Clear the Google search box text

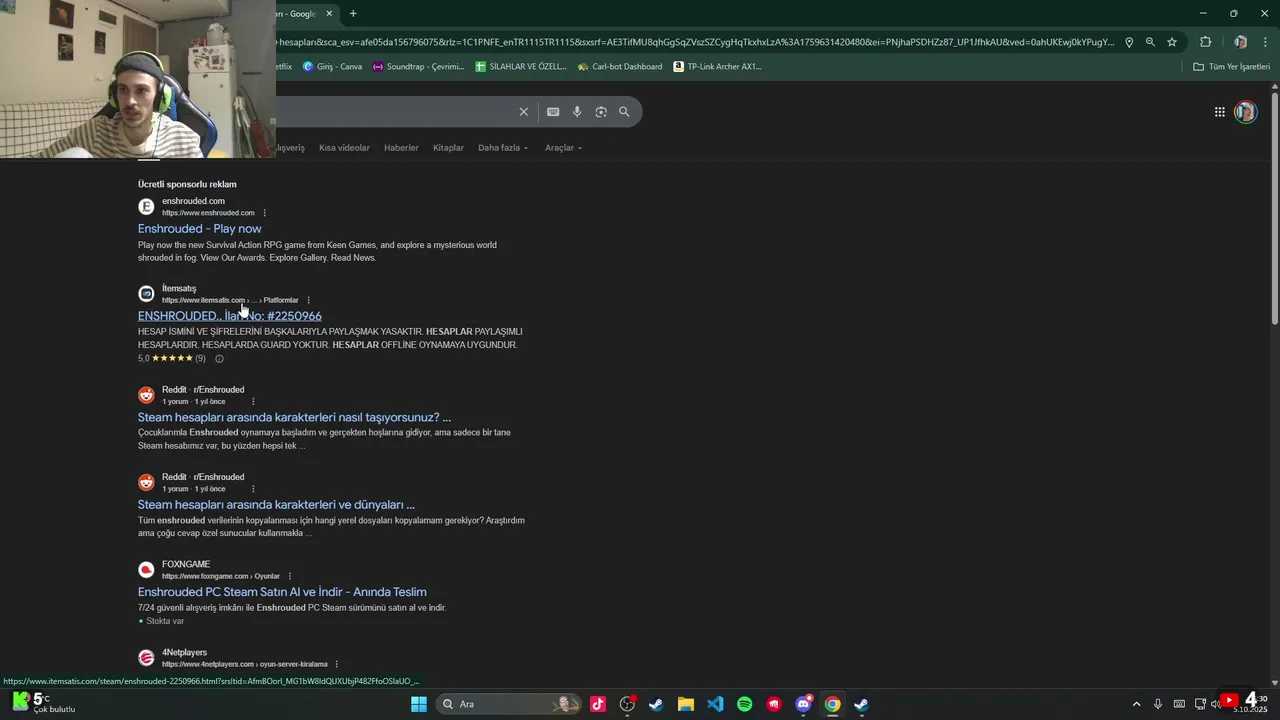point(523,112)
